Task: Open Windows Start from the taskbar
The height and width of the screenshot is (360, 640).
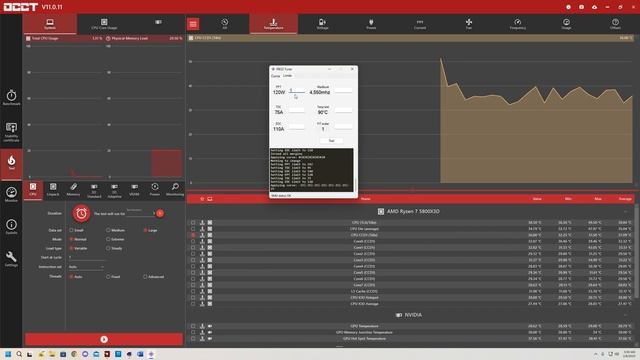Action: pos(8,354)
